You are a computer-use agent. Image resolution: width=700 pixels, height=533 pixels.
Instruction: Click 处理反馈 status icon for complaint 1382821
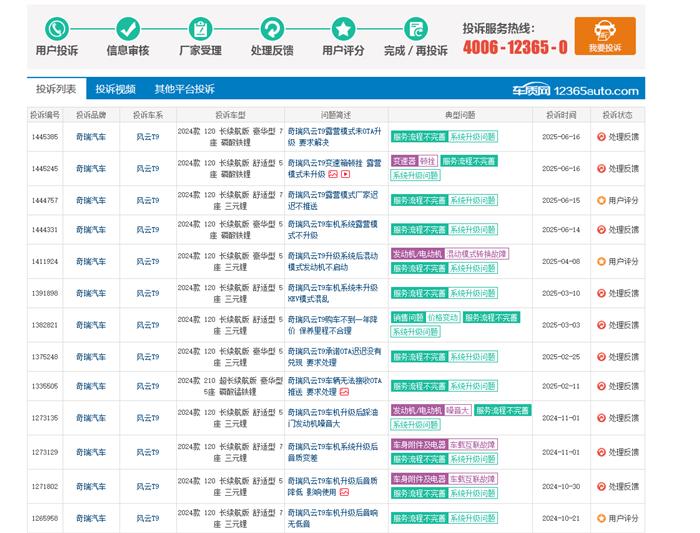pyautogui.click(x=601, y=325)
